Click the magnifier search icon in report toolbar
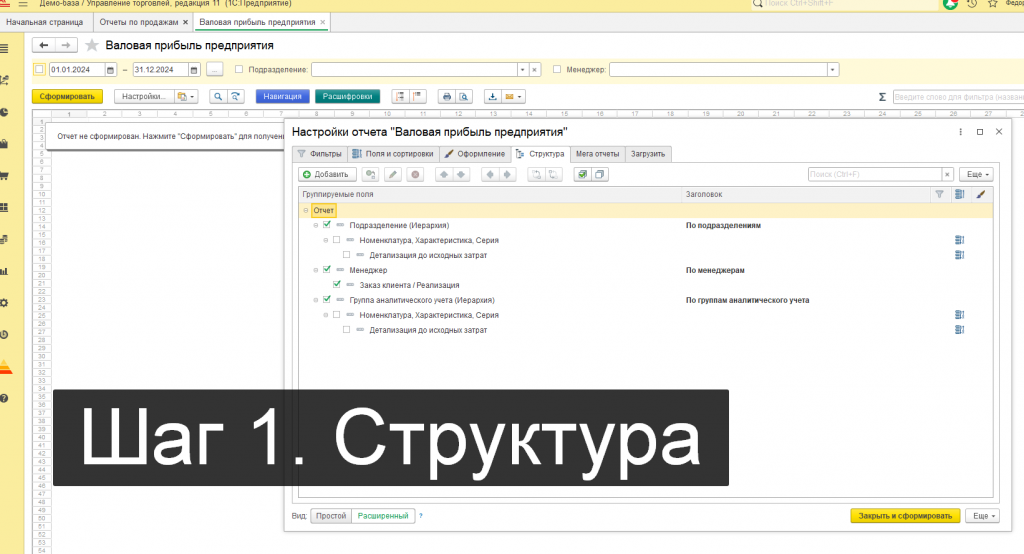This screenshot has height=554, width=1024. pos(218,97)
